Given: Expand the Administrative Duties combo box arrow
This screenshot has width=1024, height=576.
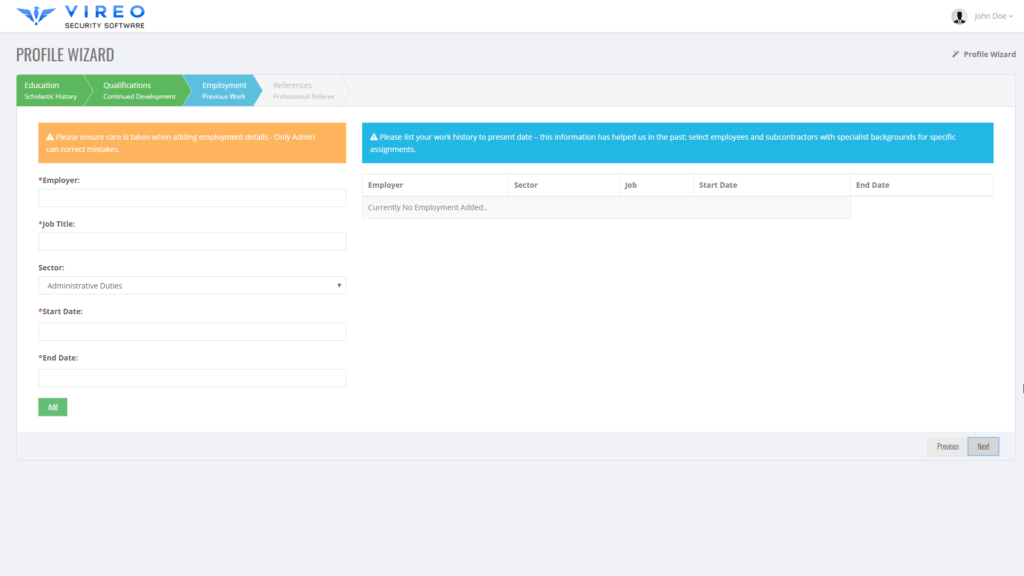Looking at the screenshot, I should tap(337, 285).
